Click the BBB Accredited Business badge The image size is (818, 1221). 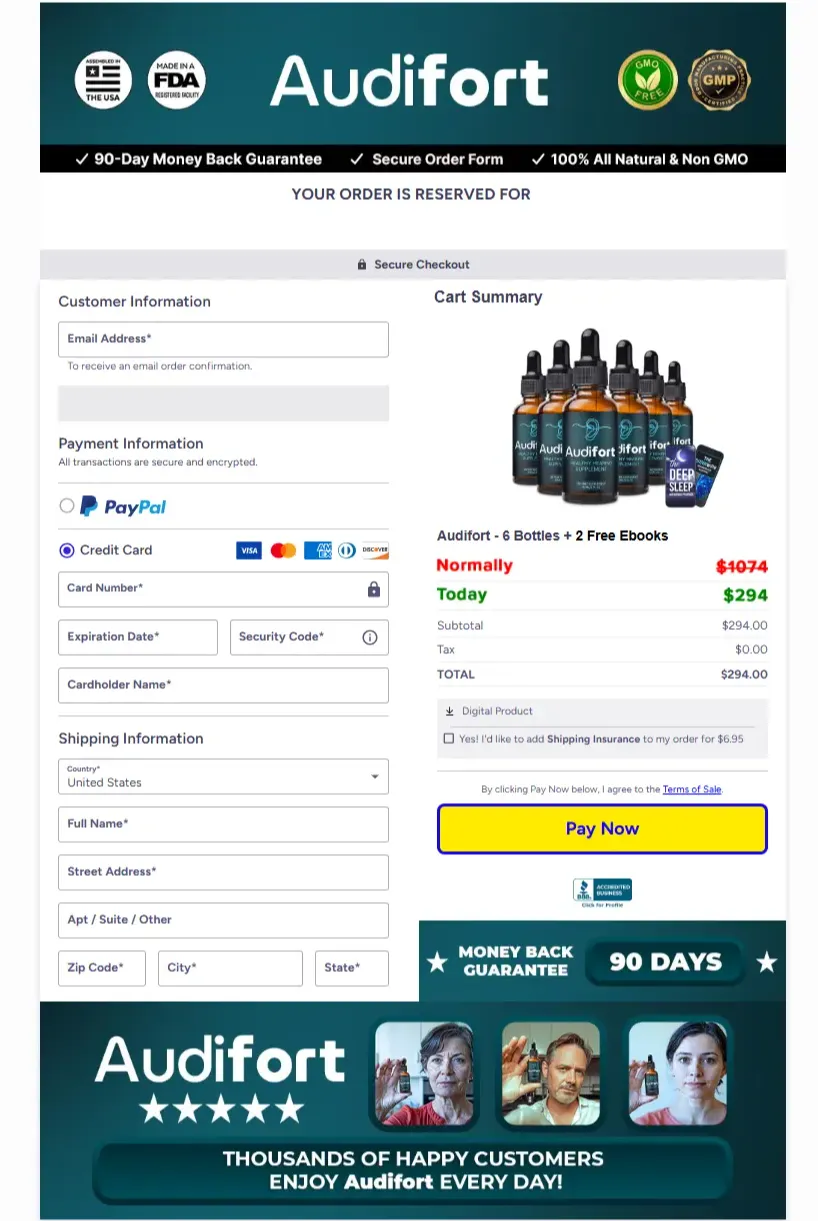[x=602, y=891]
